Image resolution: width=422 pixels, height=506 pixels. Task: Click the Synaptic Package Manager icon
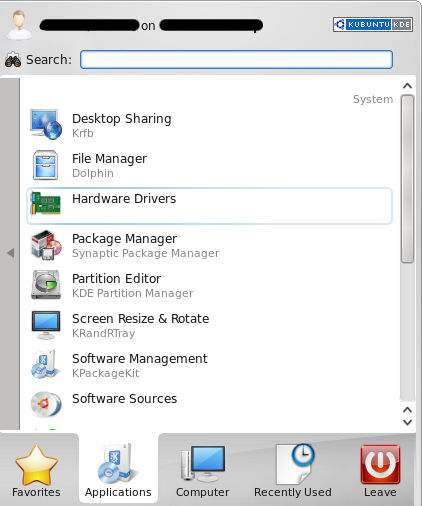click(46, 245)
